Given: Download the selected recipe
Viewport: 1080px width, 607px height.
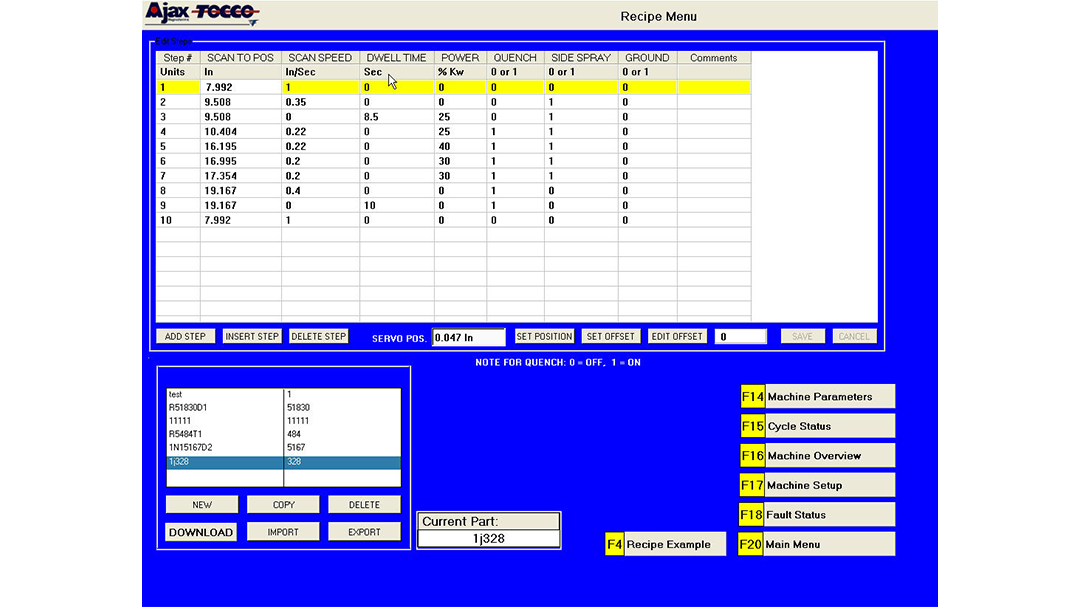Looking at the screenshot, I should click(x=201, y=532).
